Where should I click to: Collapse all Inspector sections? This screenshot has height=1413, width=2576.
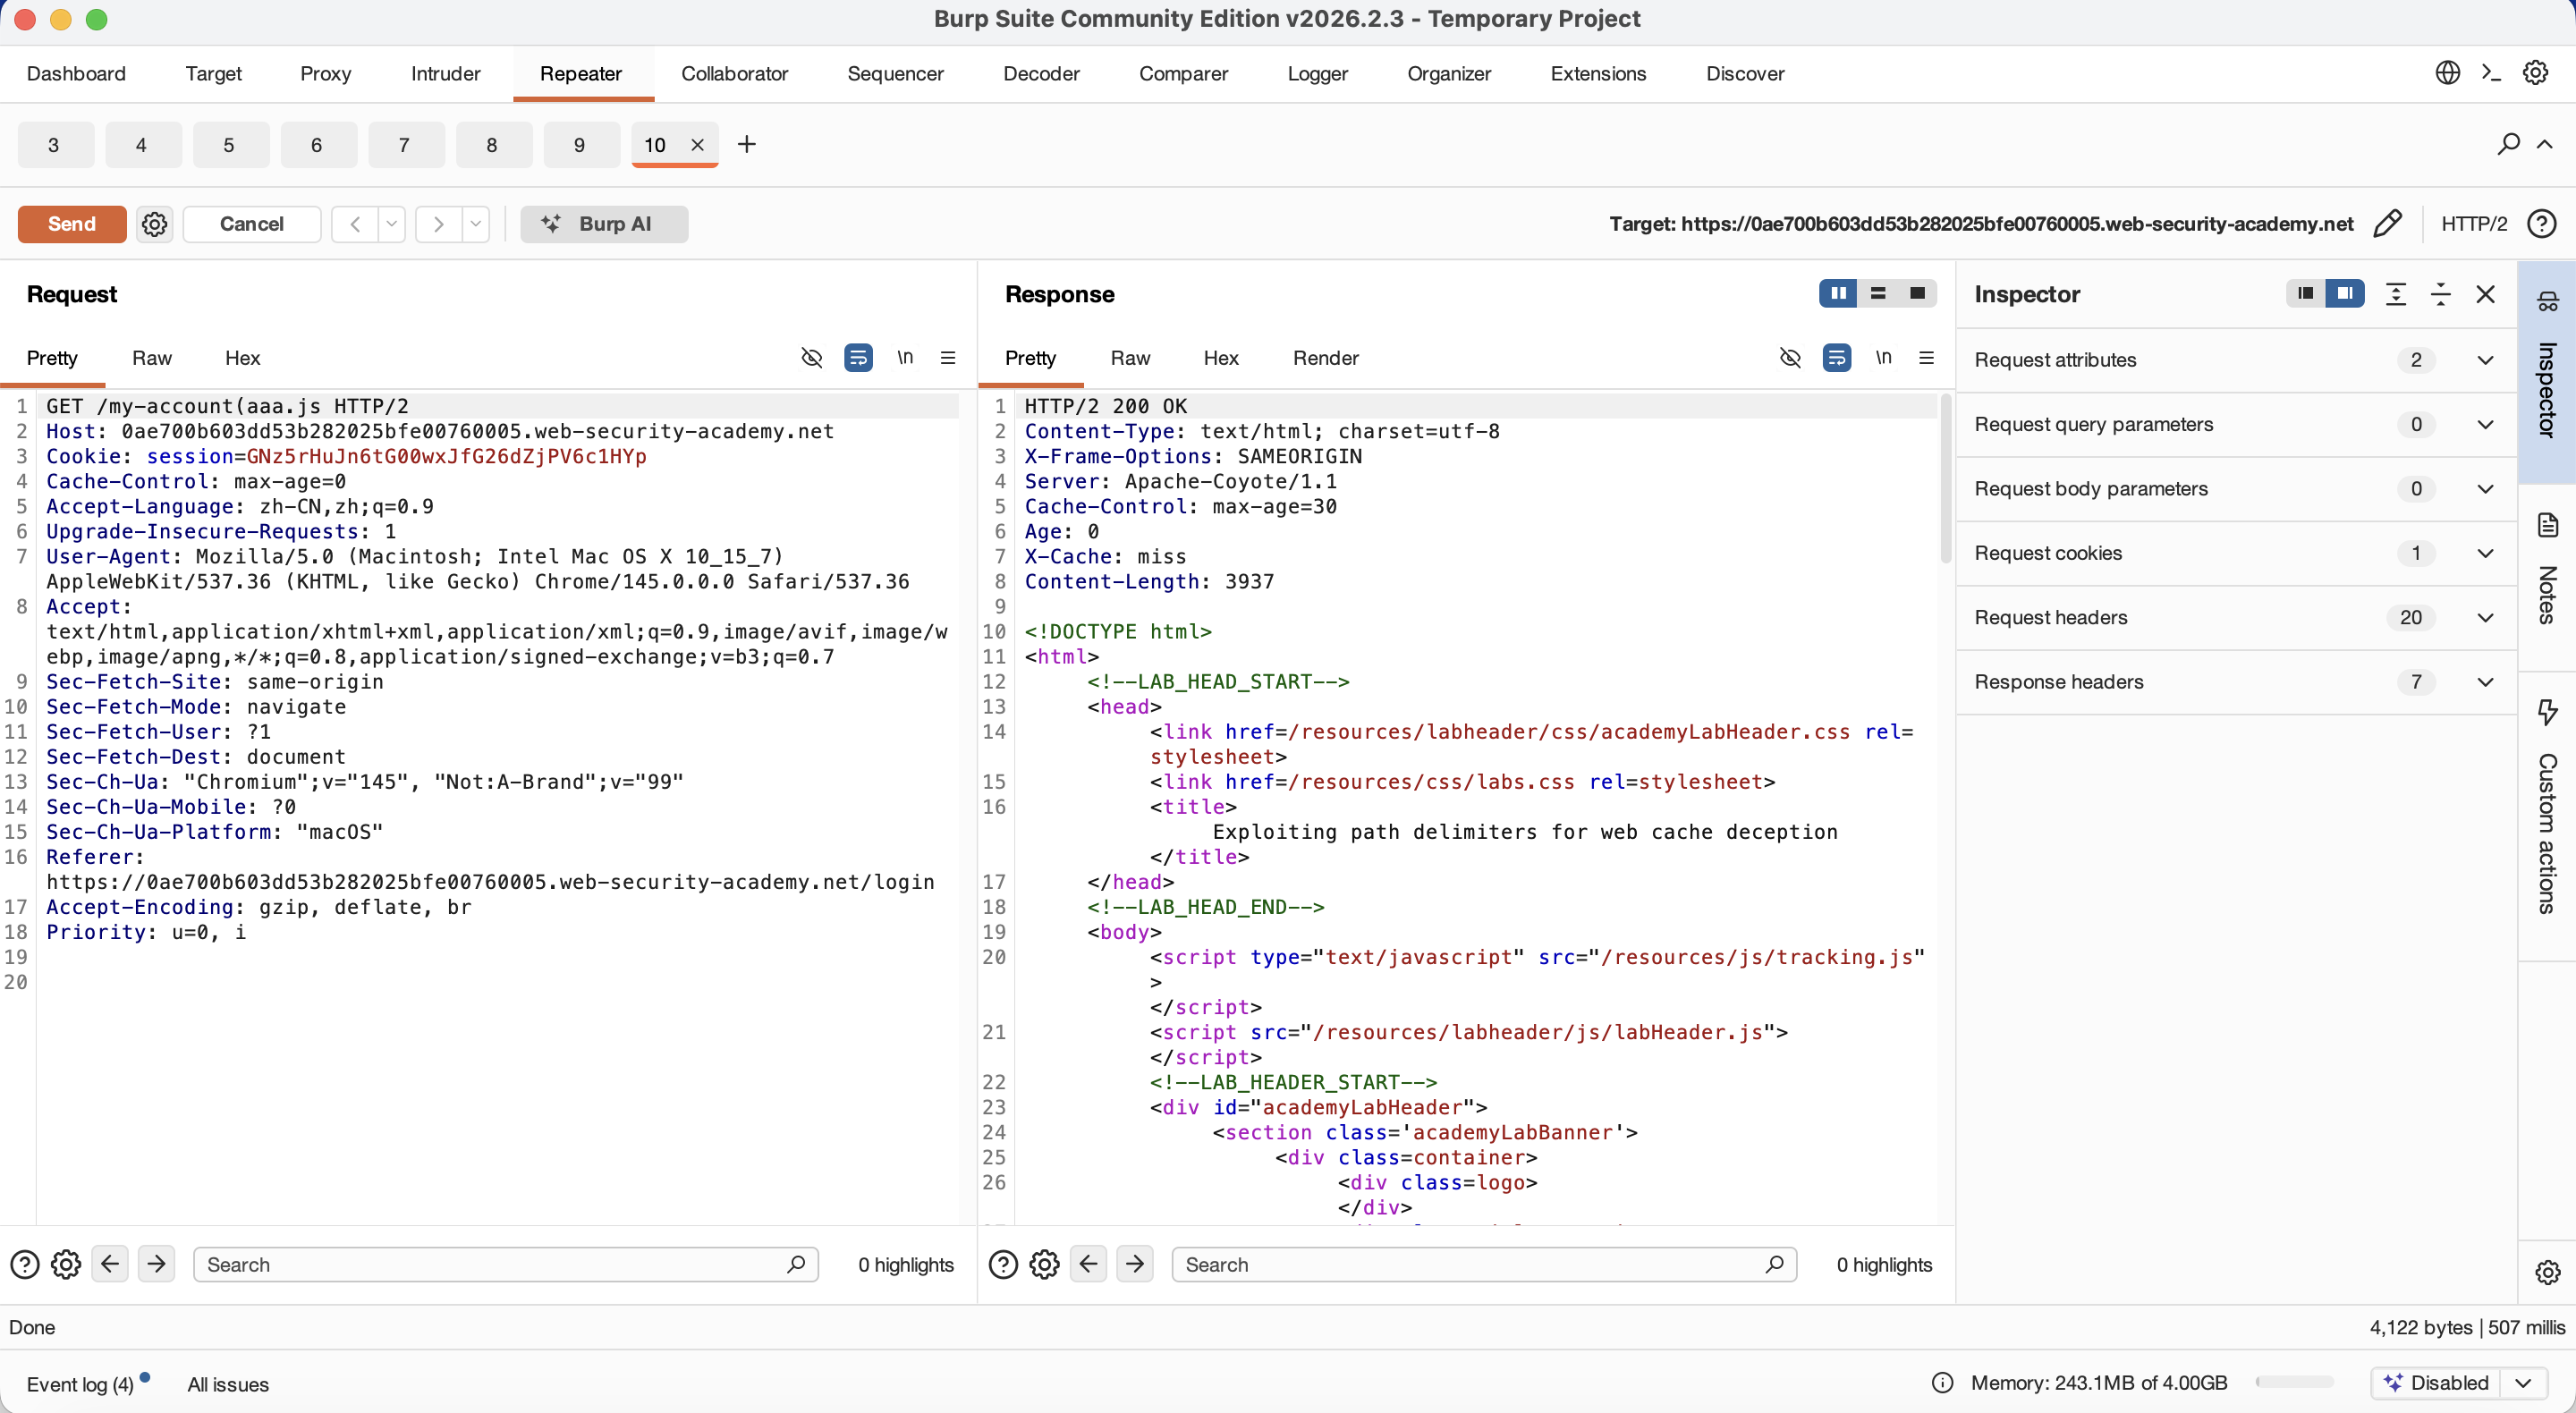point(2440,294)
